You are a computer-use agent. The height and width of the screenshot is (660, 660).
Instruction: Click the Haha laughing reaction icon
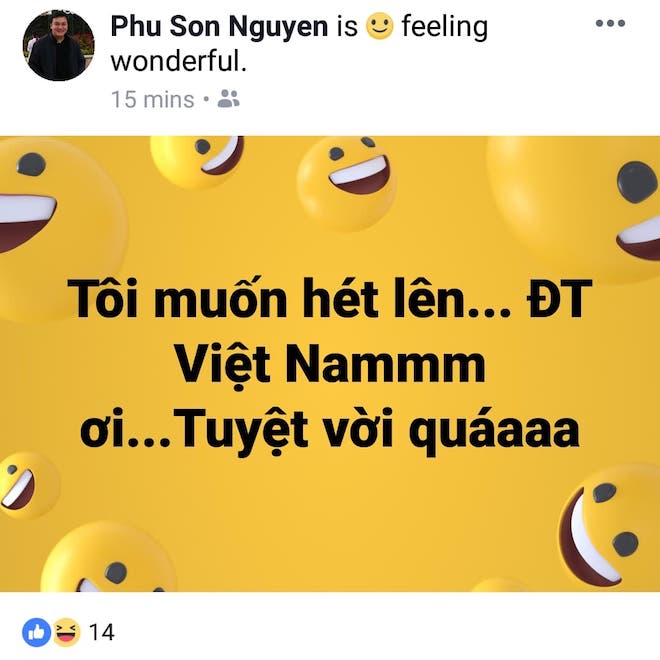[65, 632]
